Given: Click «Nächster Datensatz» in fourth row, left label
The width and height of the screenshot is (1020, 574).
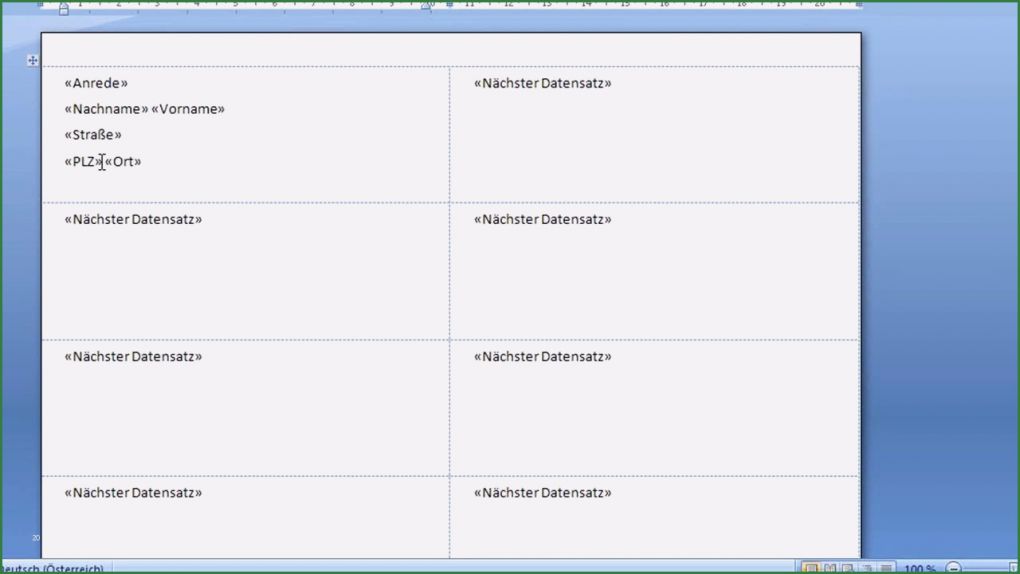Looking at the screenshot, I should coord(133,493).
